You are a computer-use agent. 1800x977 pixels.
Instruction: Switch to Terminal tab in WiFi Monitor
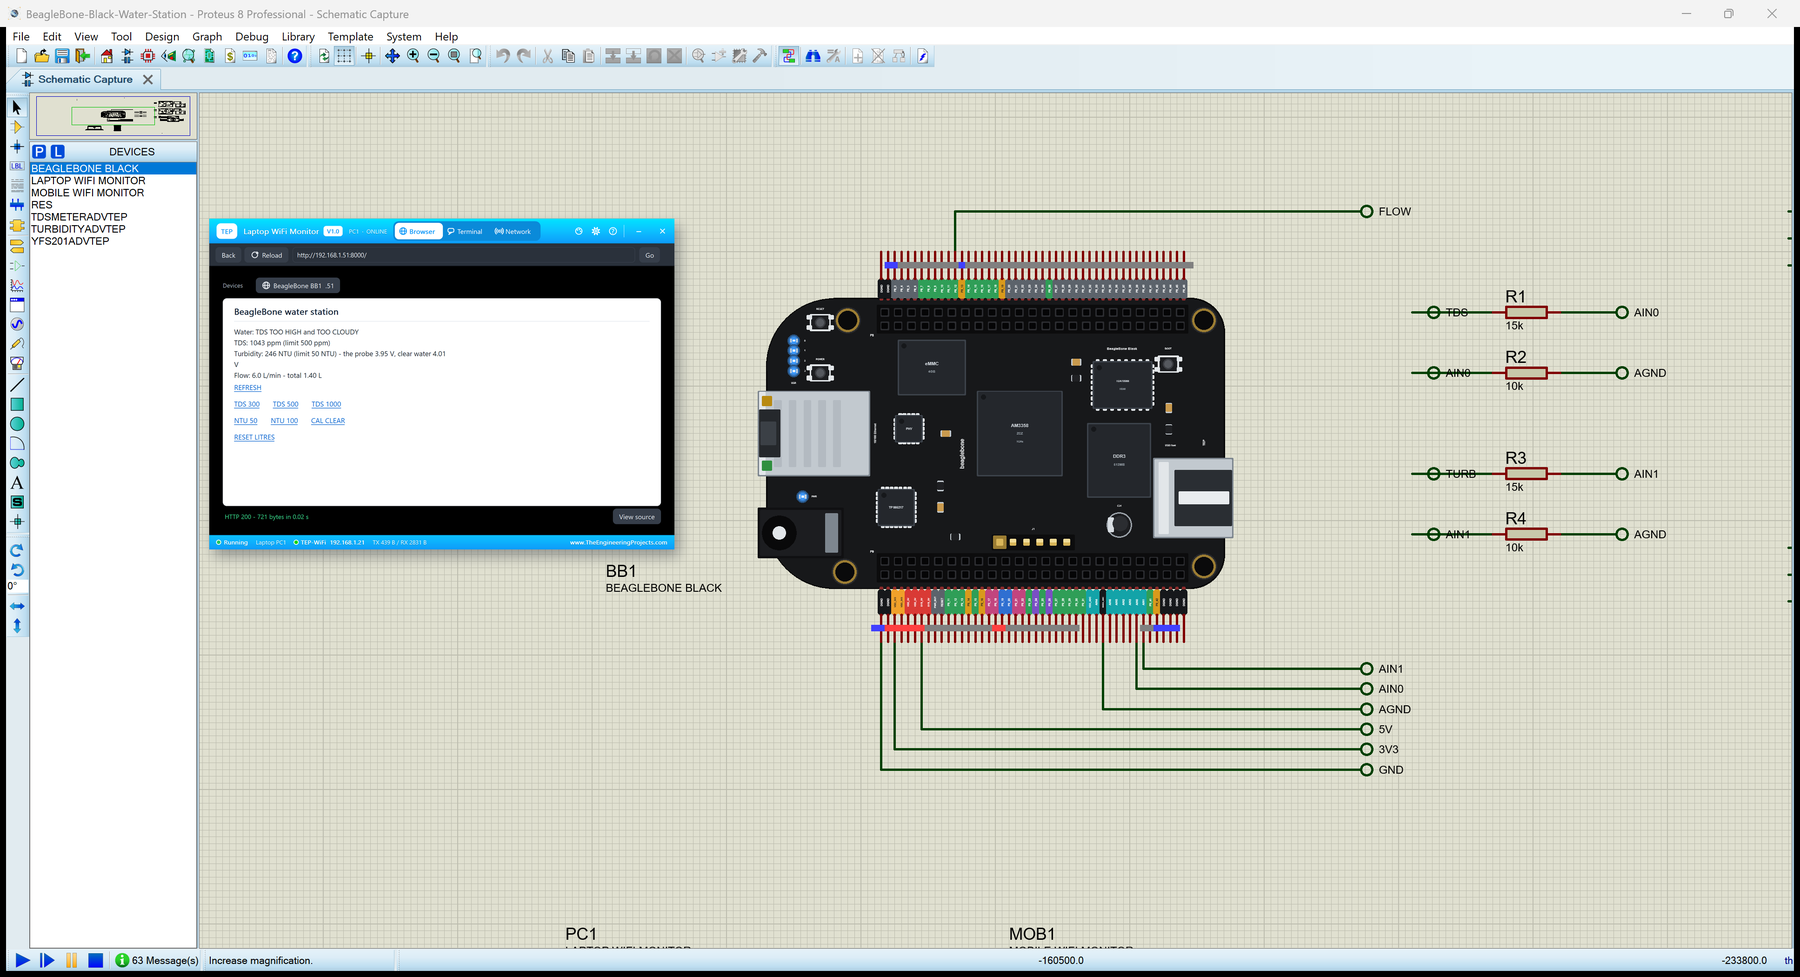[x=465, y=231]
